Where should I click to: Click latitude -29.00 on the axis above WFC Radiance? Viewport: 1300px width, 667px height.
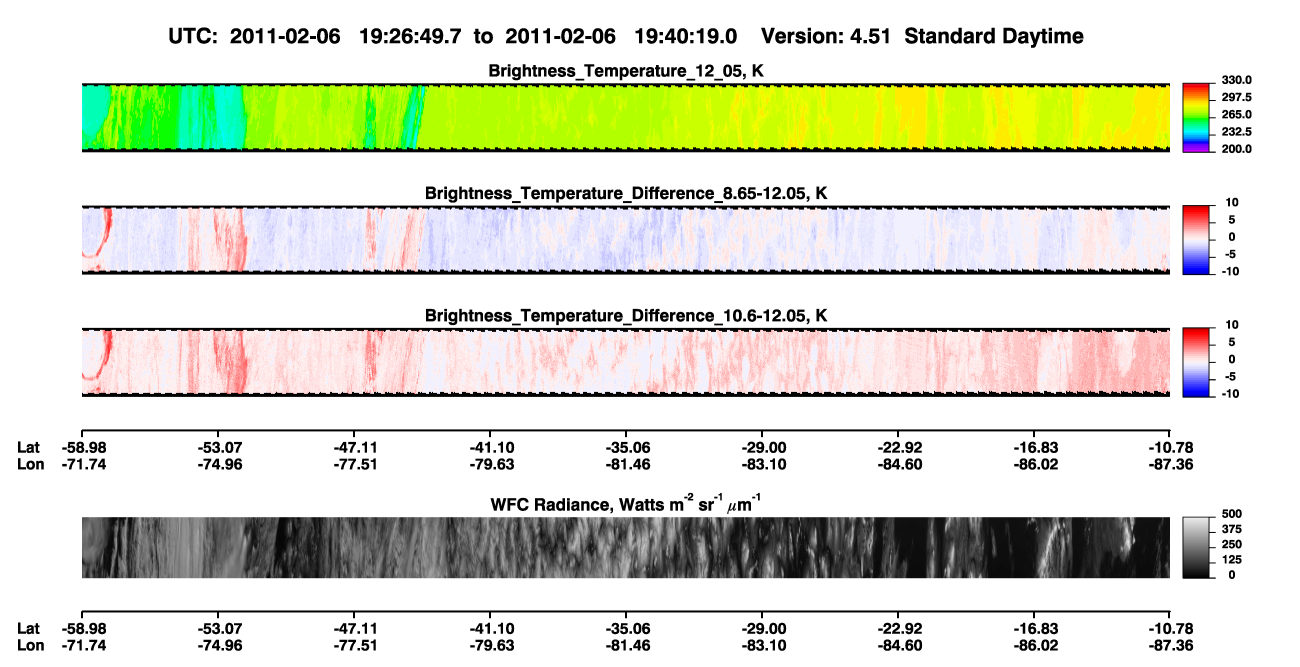coord(762,447)
